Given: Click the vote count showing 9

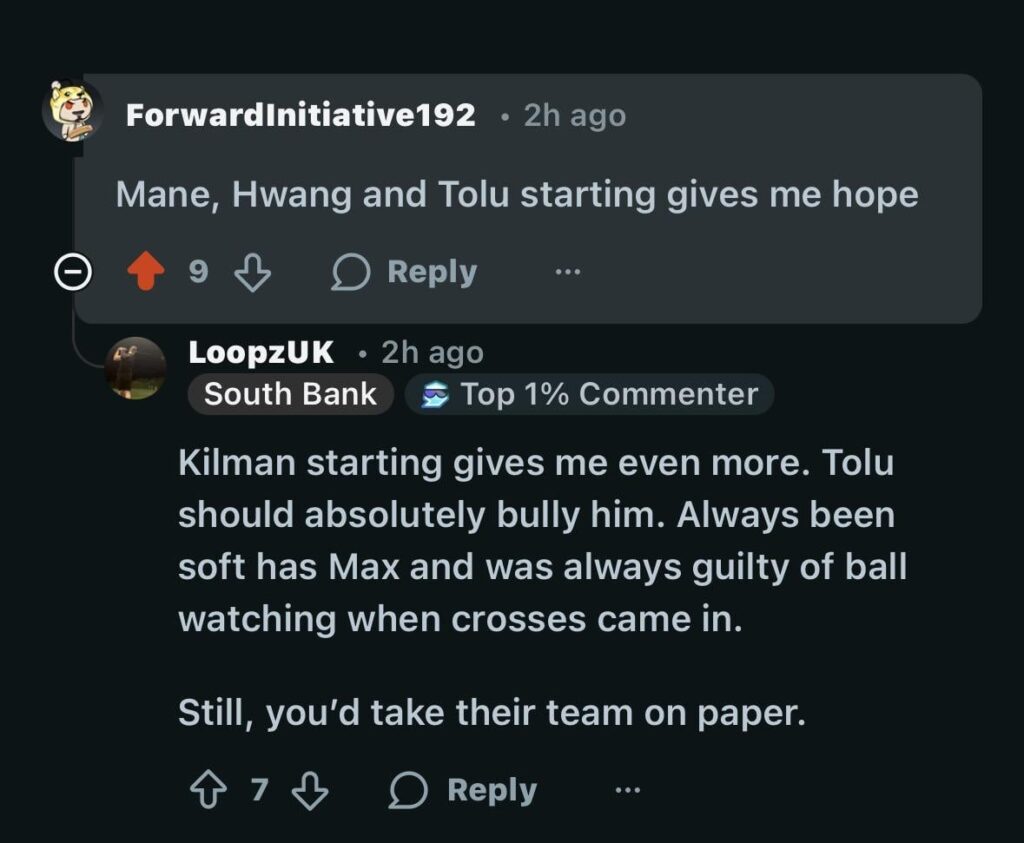Looking at the screenshot, I should pos(199,270).
